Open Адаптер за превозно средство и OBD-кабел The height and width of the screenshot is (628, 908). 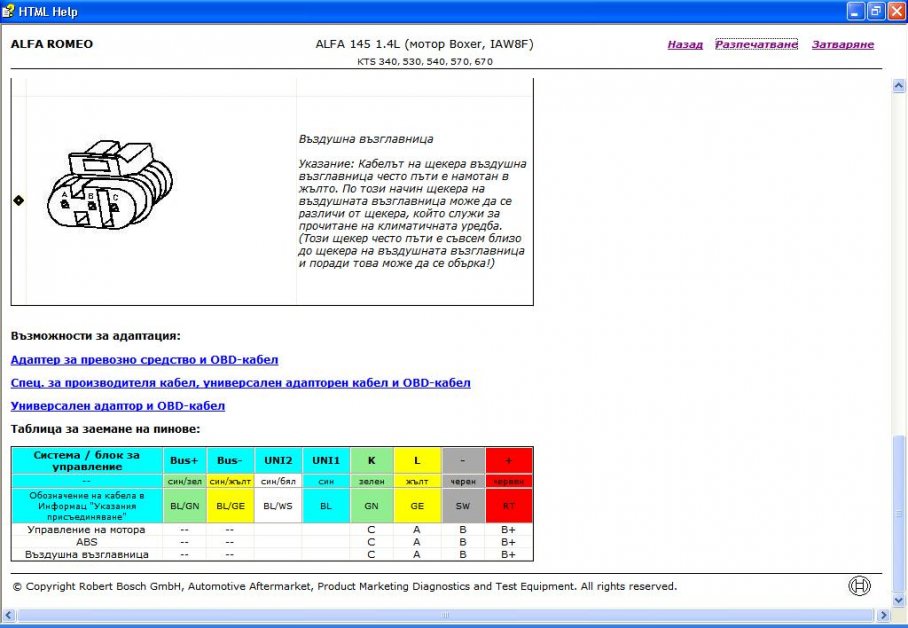(x=144, y=360)
